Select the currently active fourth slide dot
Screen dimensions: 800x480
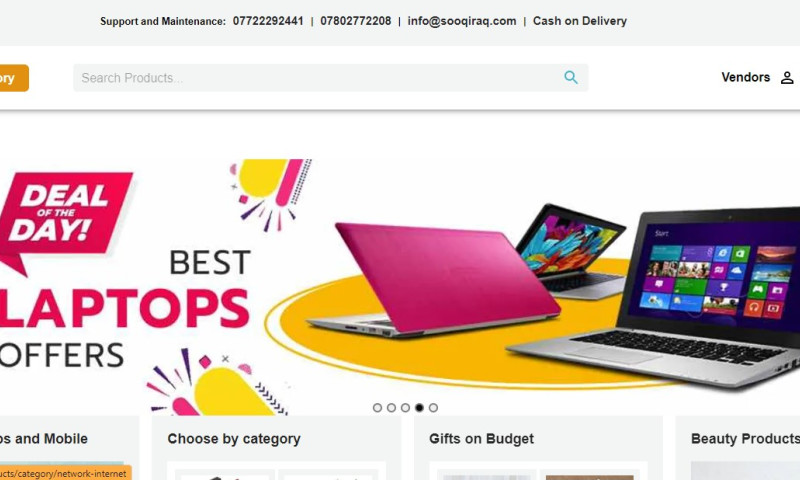(419, 408)
